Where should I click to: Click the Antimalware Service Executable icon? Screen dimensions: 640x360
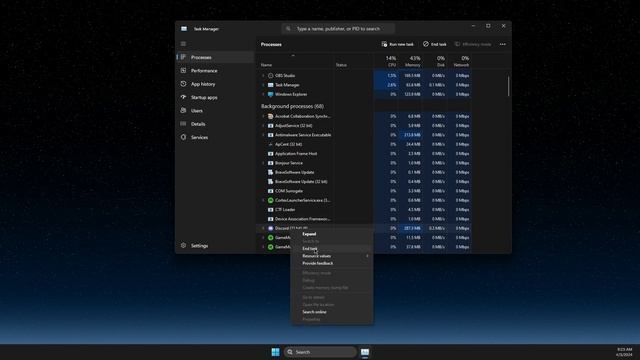click(270, 135)
